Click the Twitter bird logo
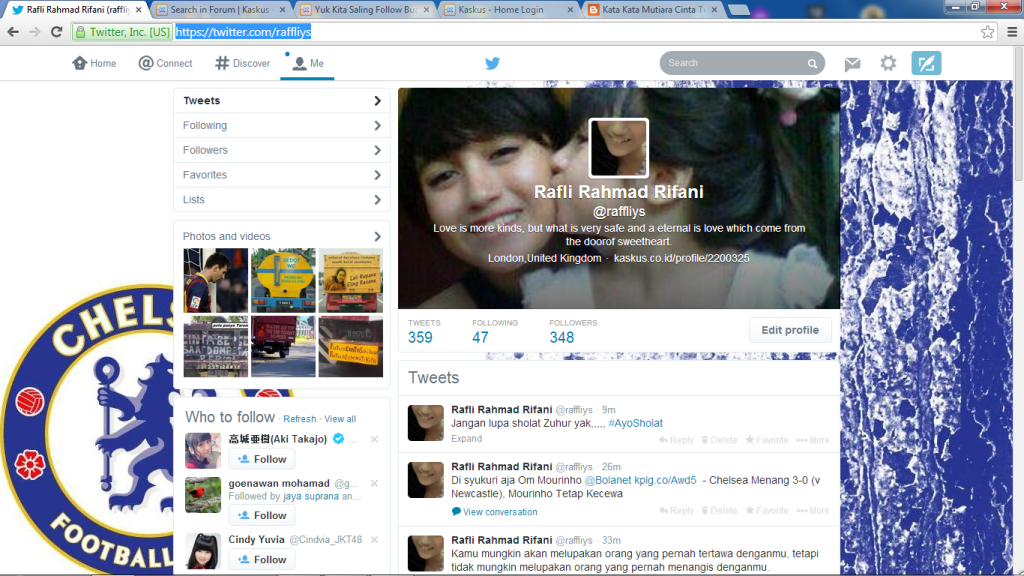This screenshot has height=576, width=1024. pos(492,63)
